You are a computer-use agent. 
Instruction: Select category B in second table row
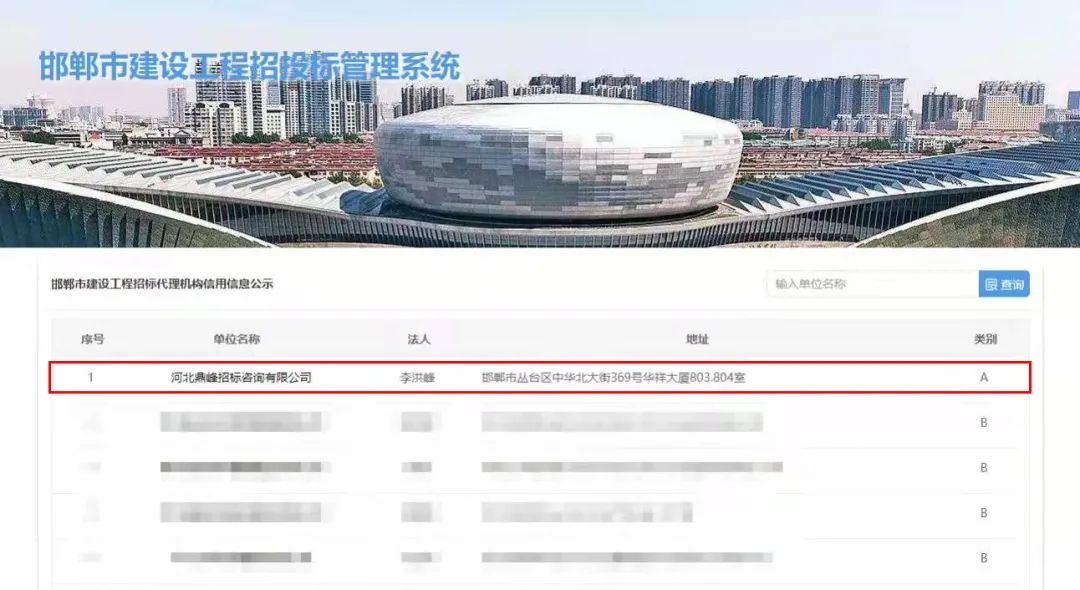pyautogui.click(x=984, y=422)
